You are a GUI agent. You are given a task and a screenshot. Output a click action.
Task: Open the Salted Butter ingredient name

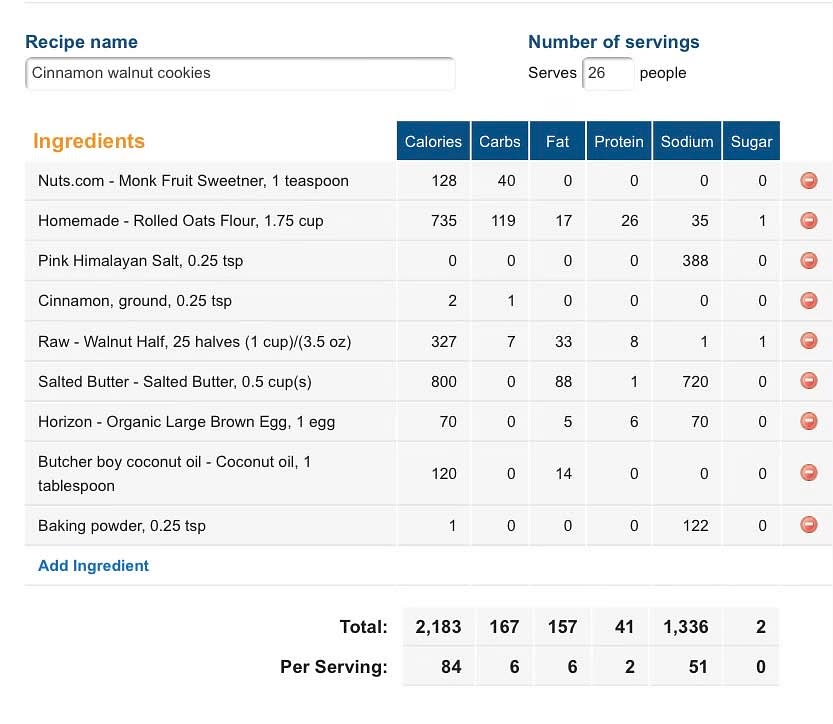[175, 381]
